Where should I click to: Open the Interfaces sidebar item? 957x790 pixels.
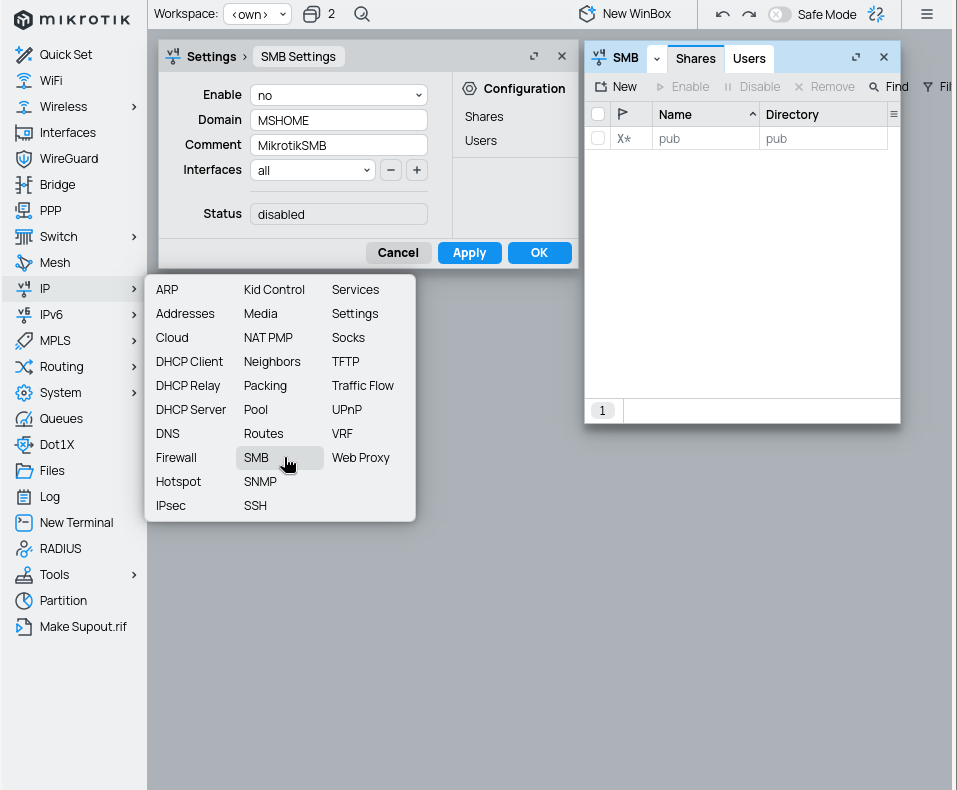(67, 132)
